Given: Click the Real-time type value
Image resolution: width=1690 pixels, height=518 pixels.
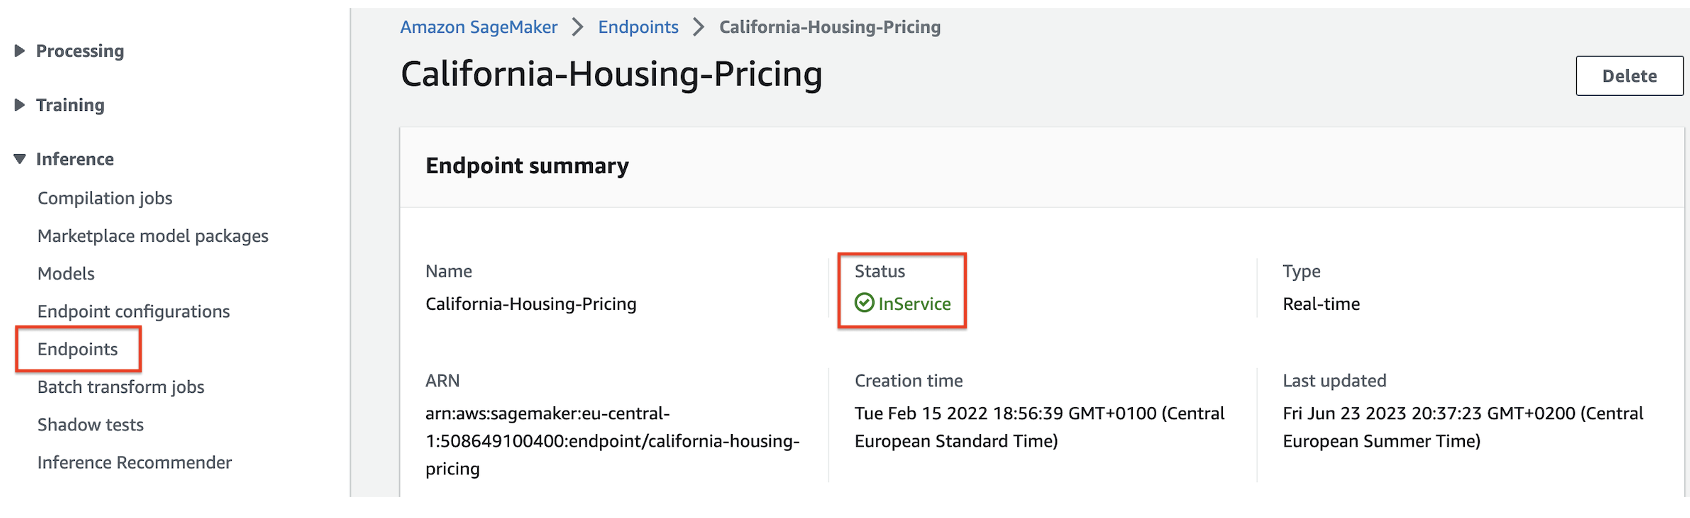Looking at the screenshot, I should pyautogui.click(x=1321, y=304).
